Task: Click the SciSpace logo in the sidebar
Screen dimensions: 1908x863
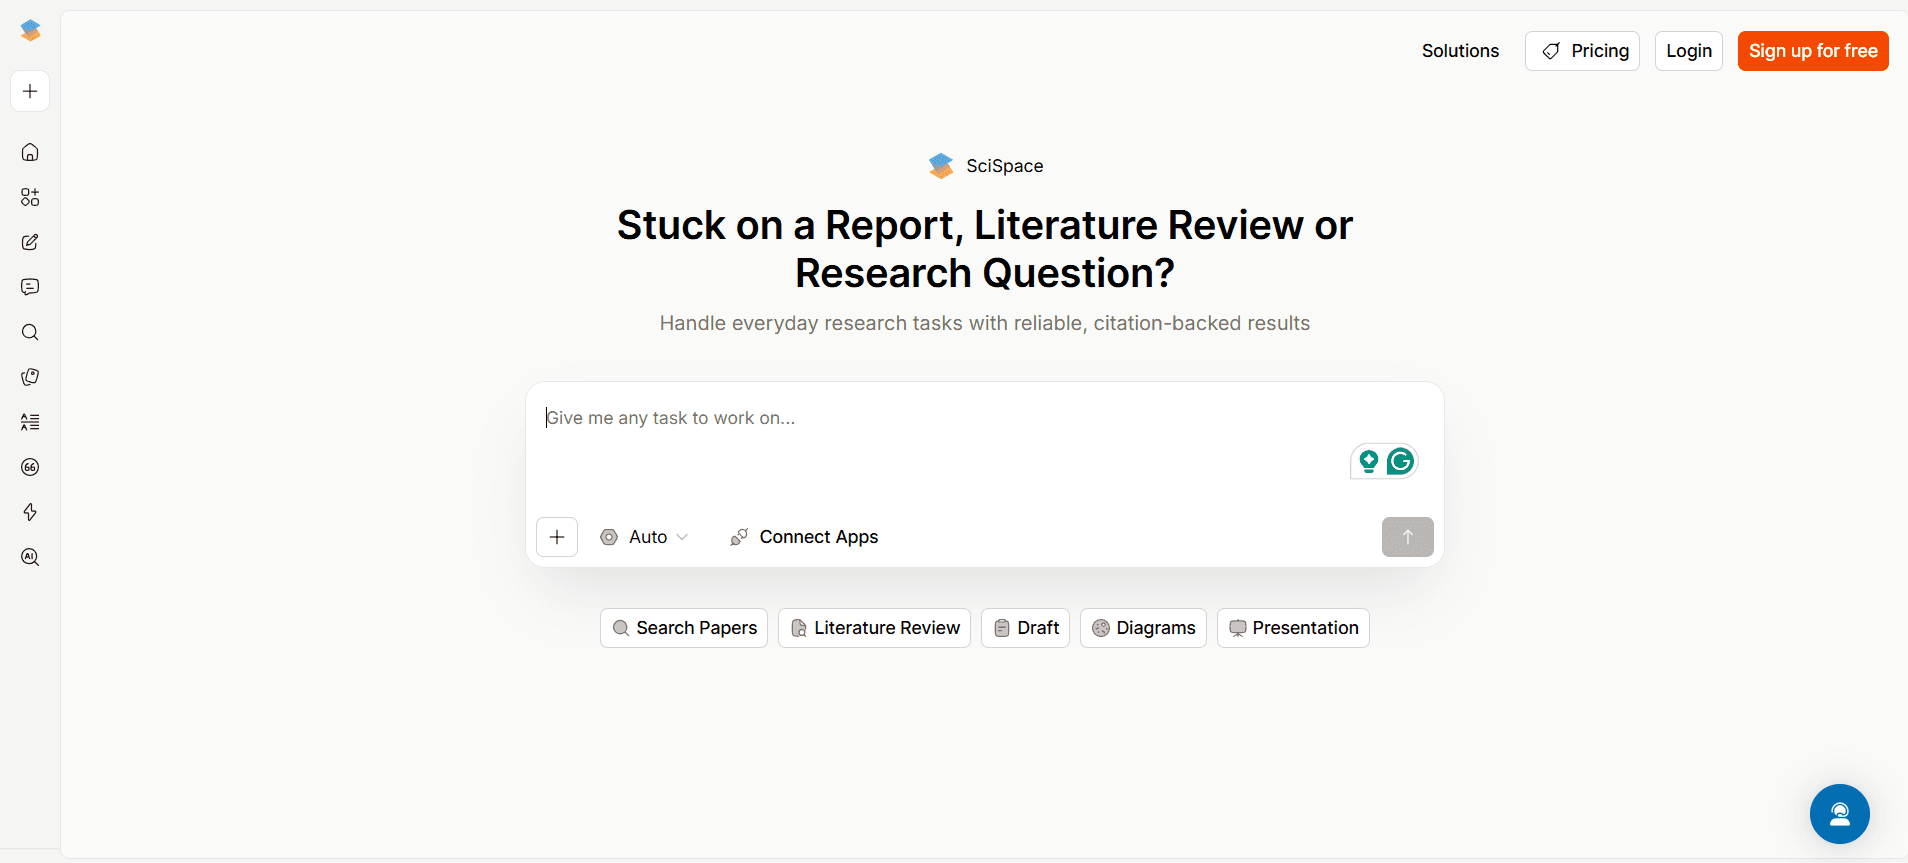Action: (x=30, y=31)
